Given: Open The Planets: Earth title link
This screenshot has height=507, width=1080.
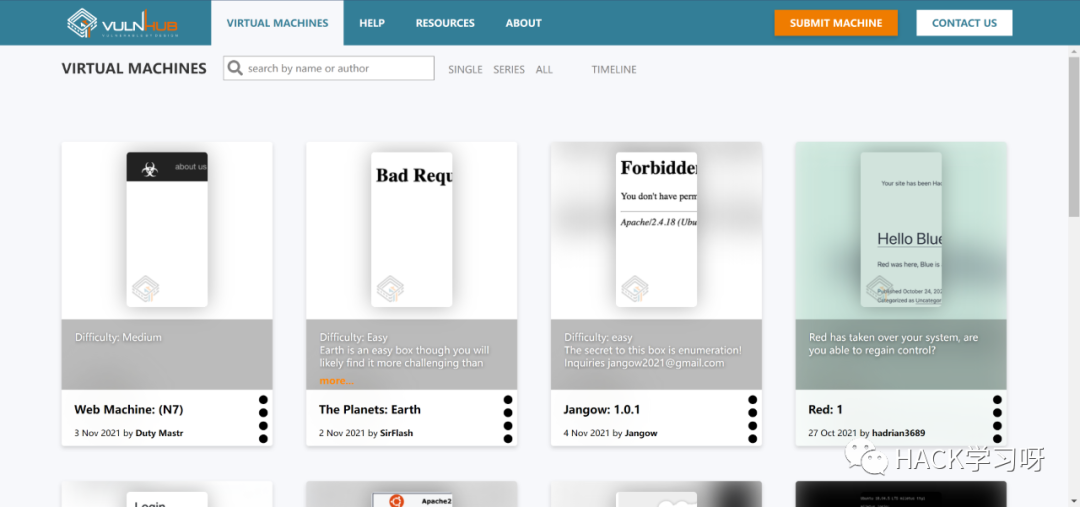Looking at the screenshot, I should 370,410.
